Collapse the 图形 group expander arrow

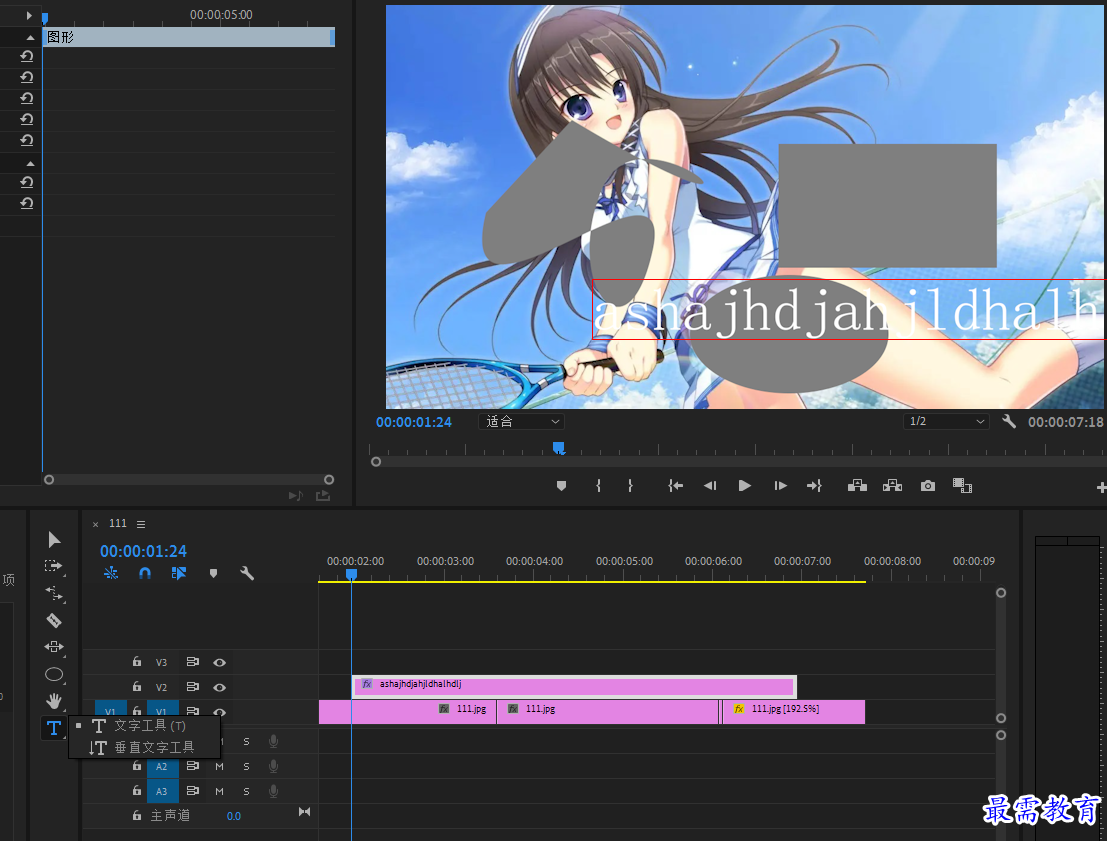point(30,37)
